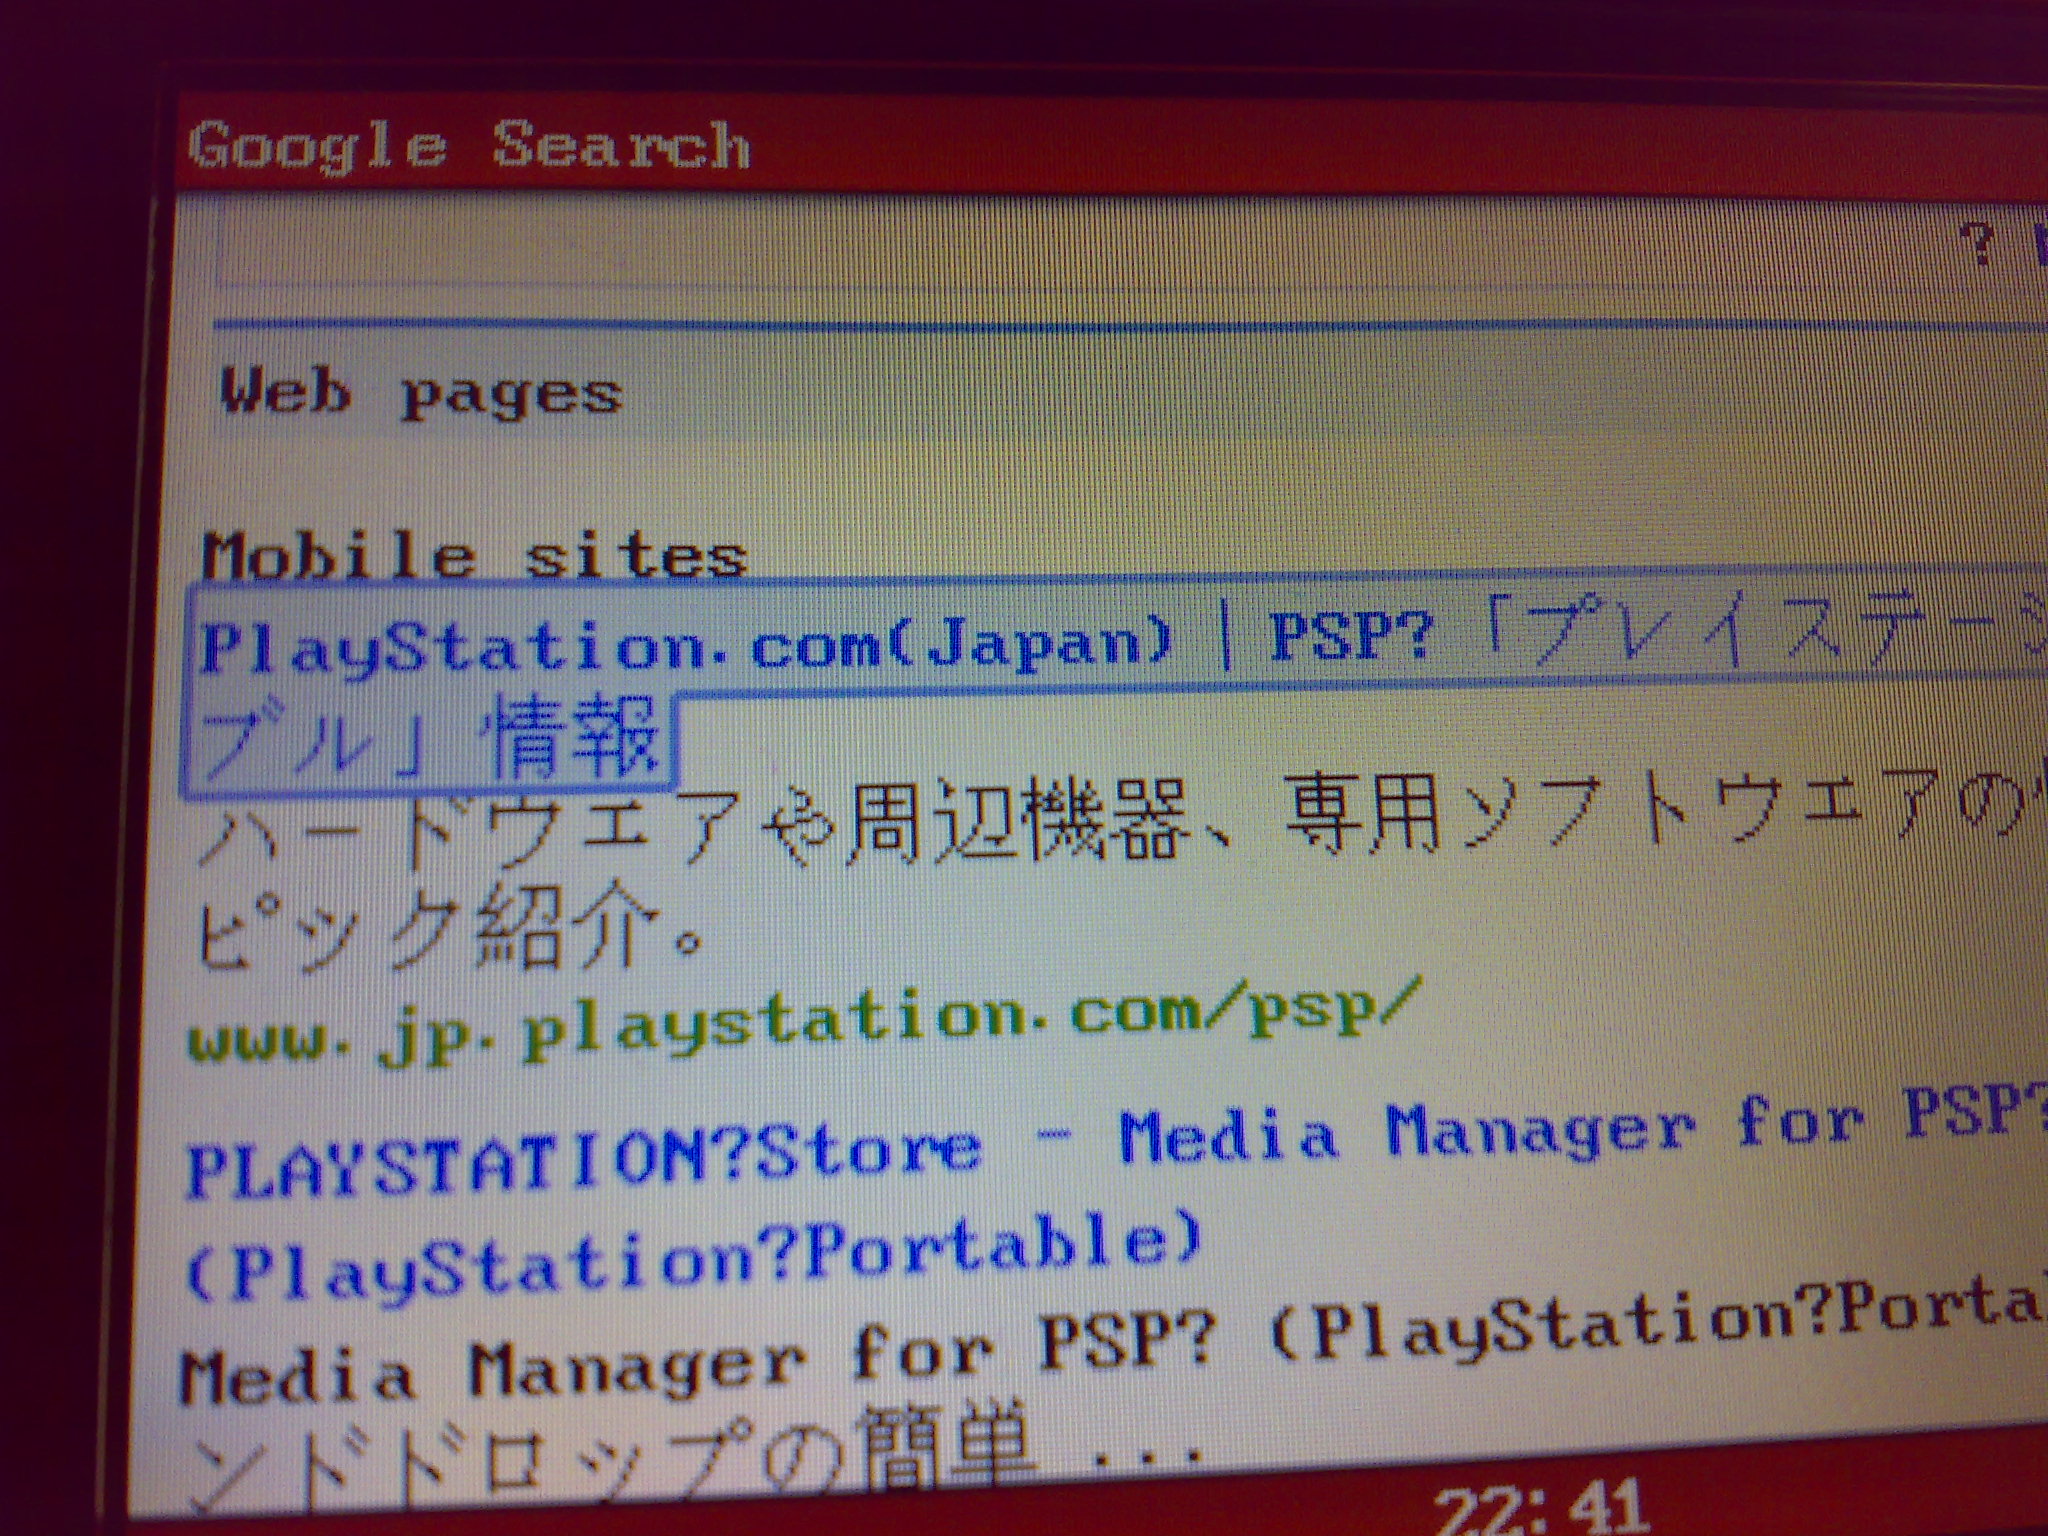
Task: Click the Google Search title bar
Action: coord(470,147)
